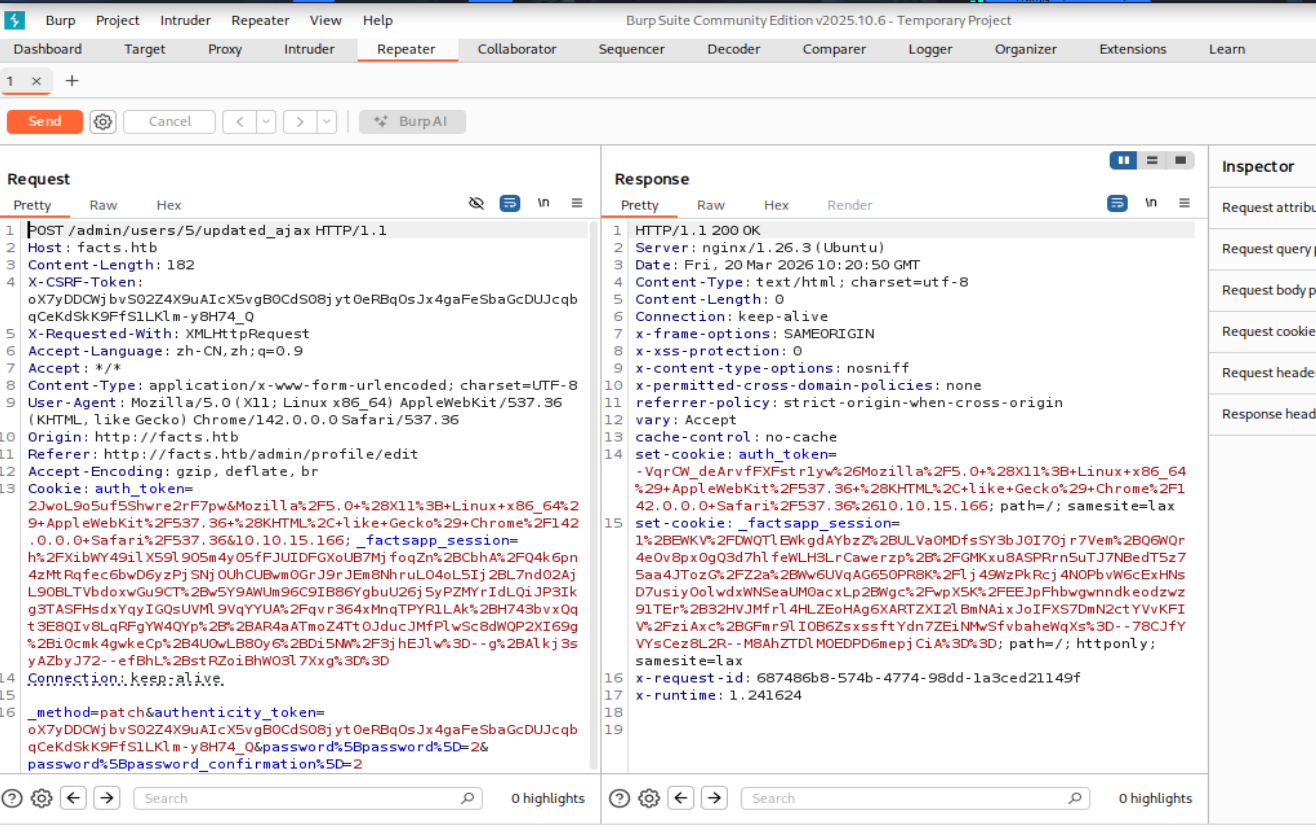Send the request with the Send button
This screenshot has width=1316, height=830.
[x=45, y=122]
